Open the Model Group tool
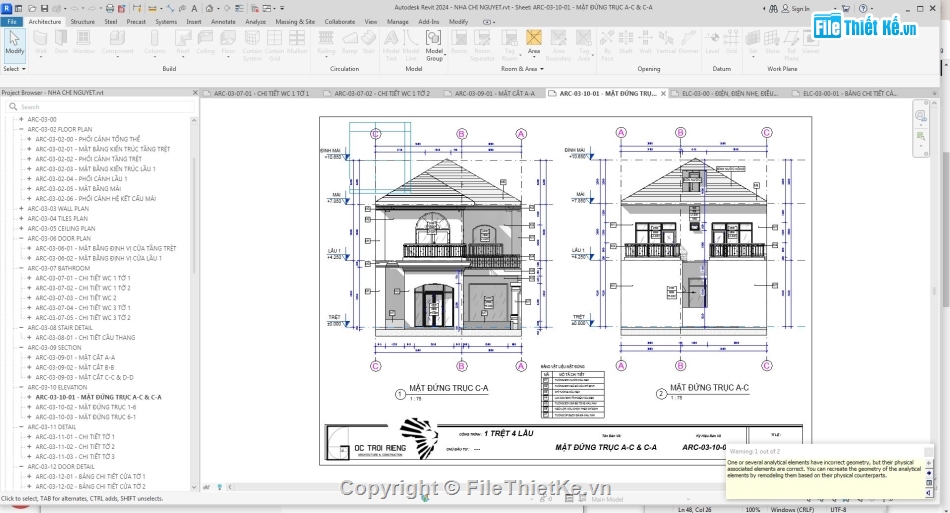Screen dimensions: 950x513 434,45
